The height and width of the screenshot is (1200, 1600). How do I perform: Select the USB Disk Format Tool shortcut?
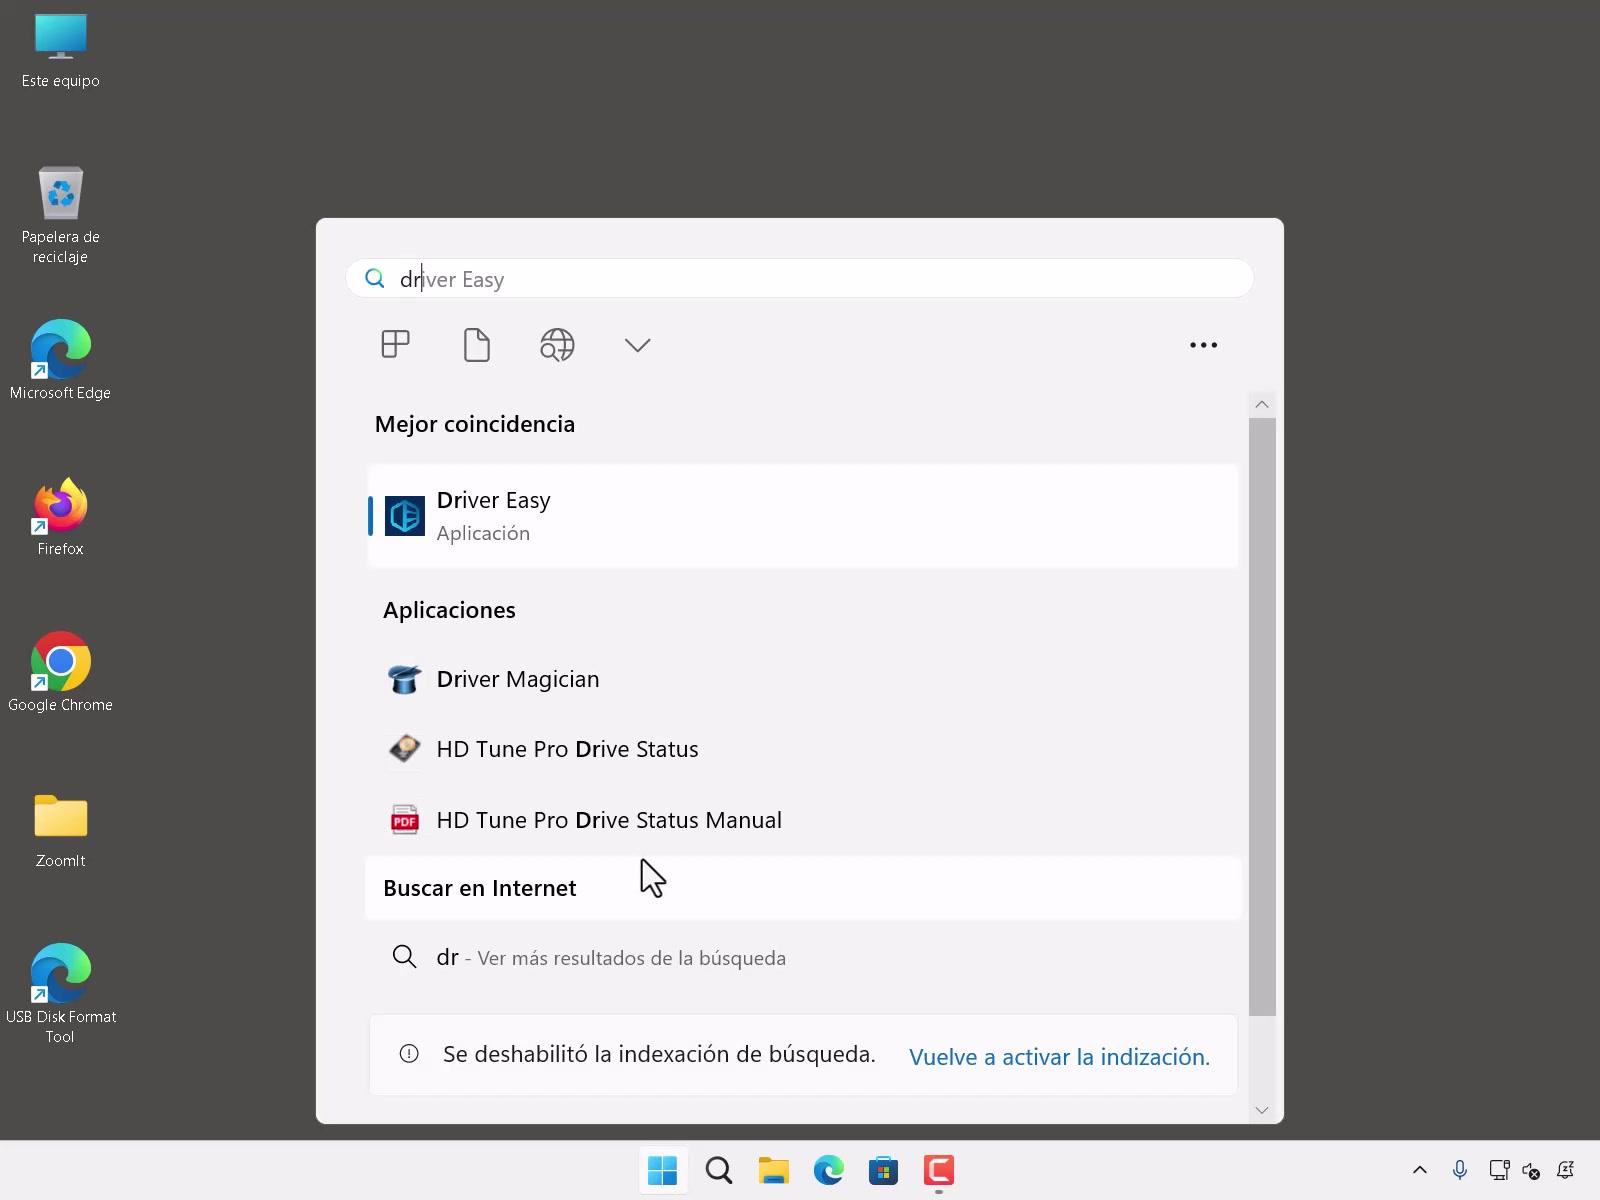click(x=61, y=993)
